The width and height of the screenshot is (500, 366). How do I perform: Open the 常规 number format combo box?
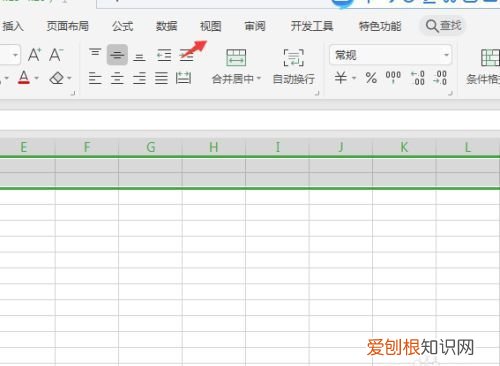tap(390, 55)
